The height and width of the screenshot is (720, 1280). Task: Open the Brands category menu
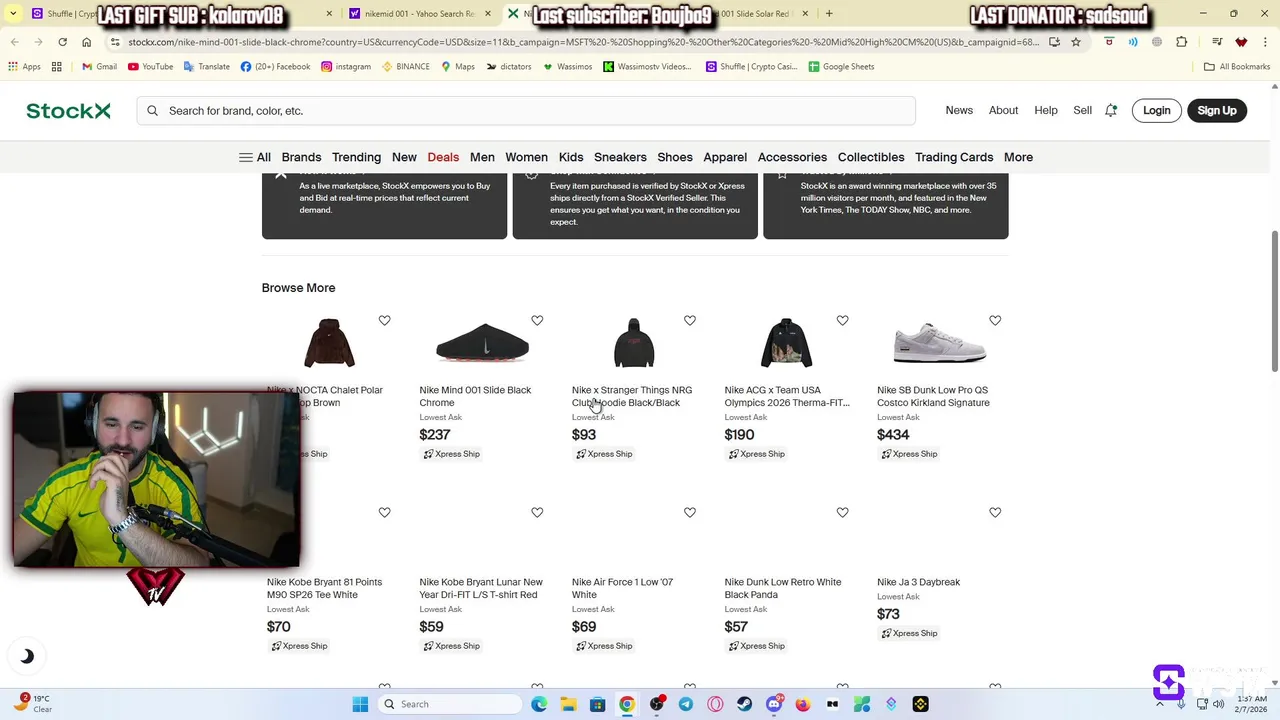[301, 157]
